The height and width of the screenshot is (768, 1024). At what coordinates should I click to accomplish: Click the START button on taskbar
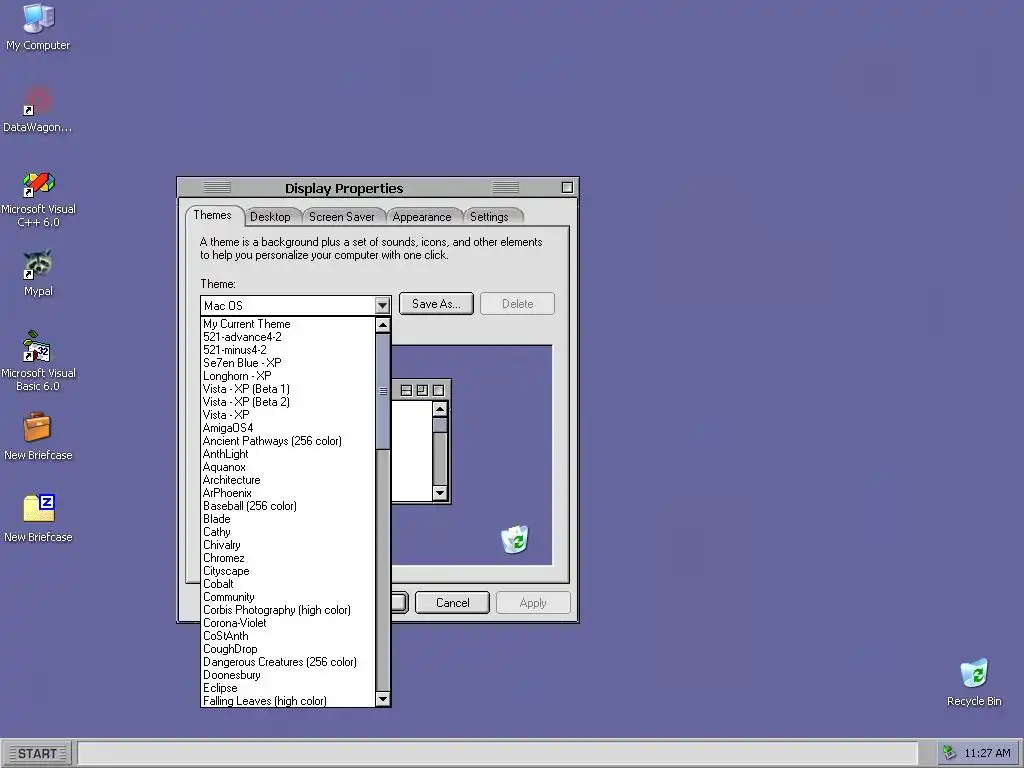point(38,754)
